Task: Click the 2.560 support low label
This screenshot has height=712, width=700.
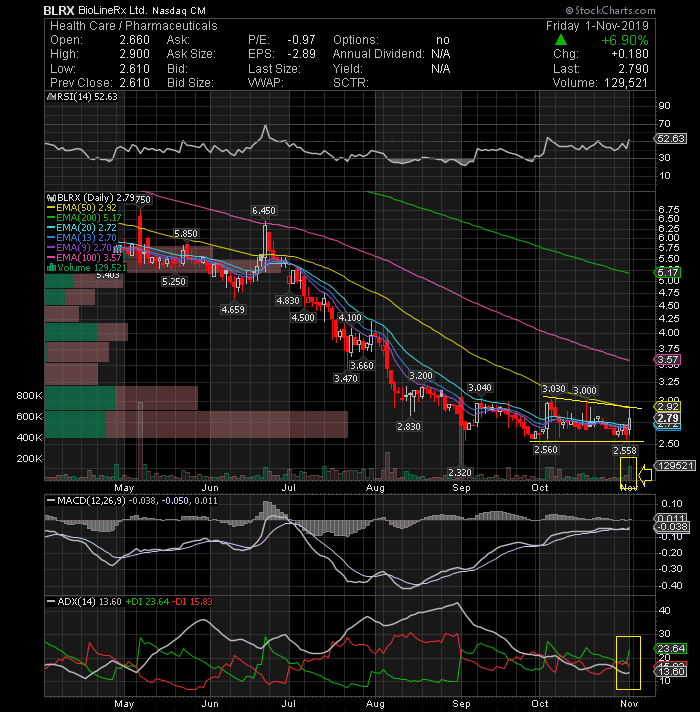Action: pos(546,450)
